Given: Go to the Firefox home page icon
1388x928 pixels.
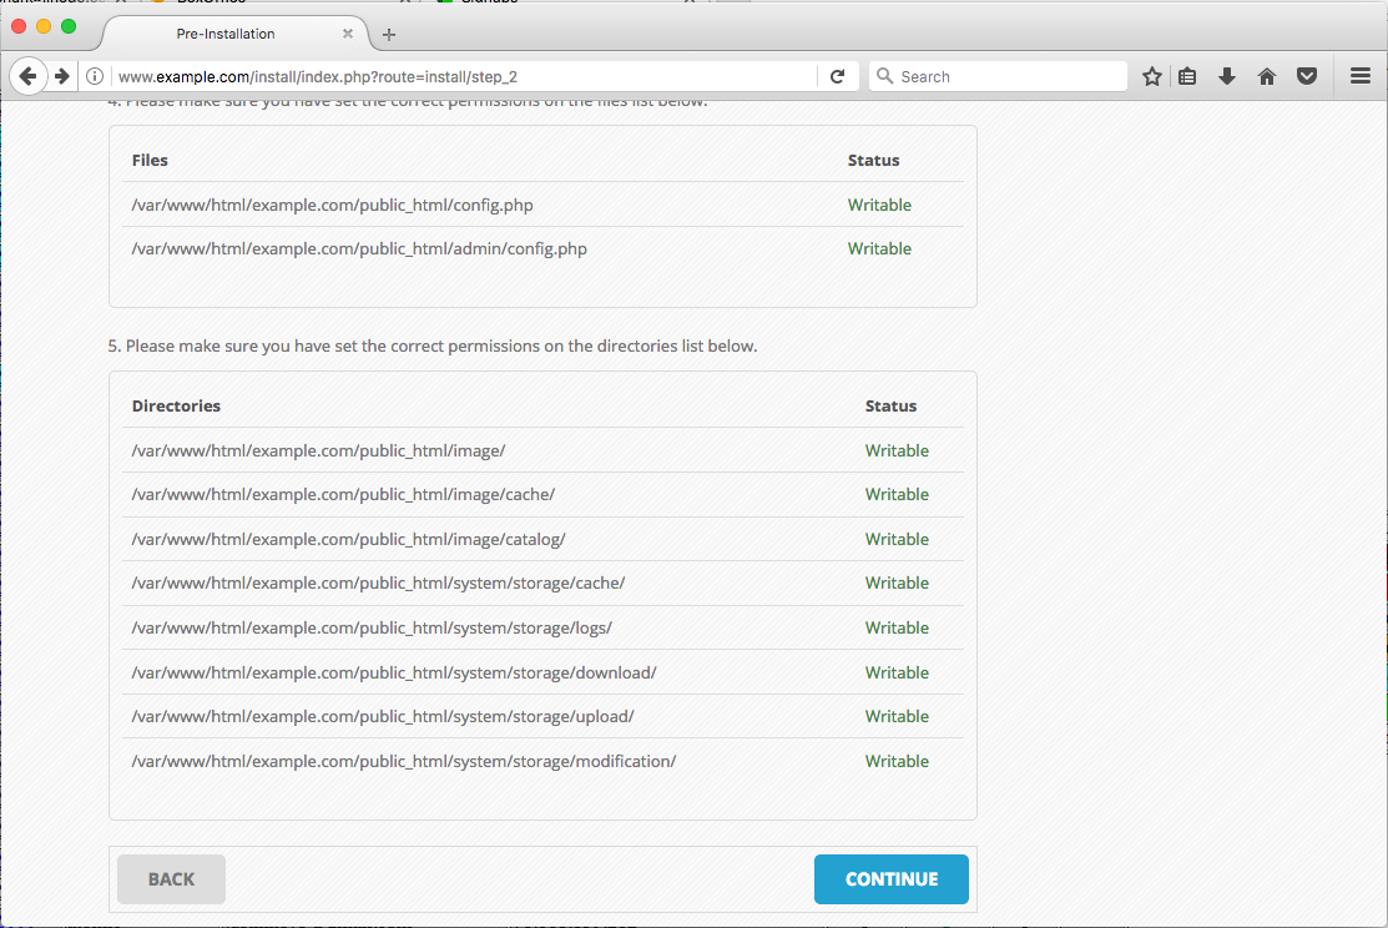Looking at the screenshot, I should pyautogui.click(x=1267, y=75).
